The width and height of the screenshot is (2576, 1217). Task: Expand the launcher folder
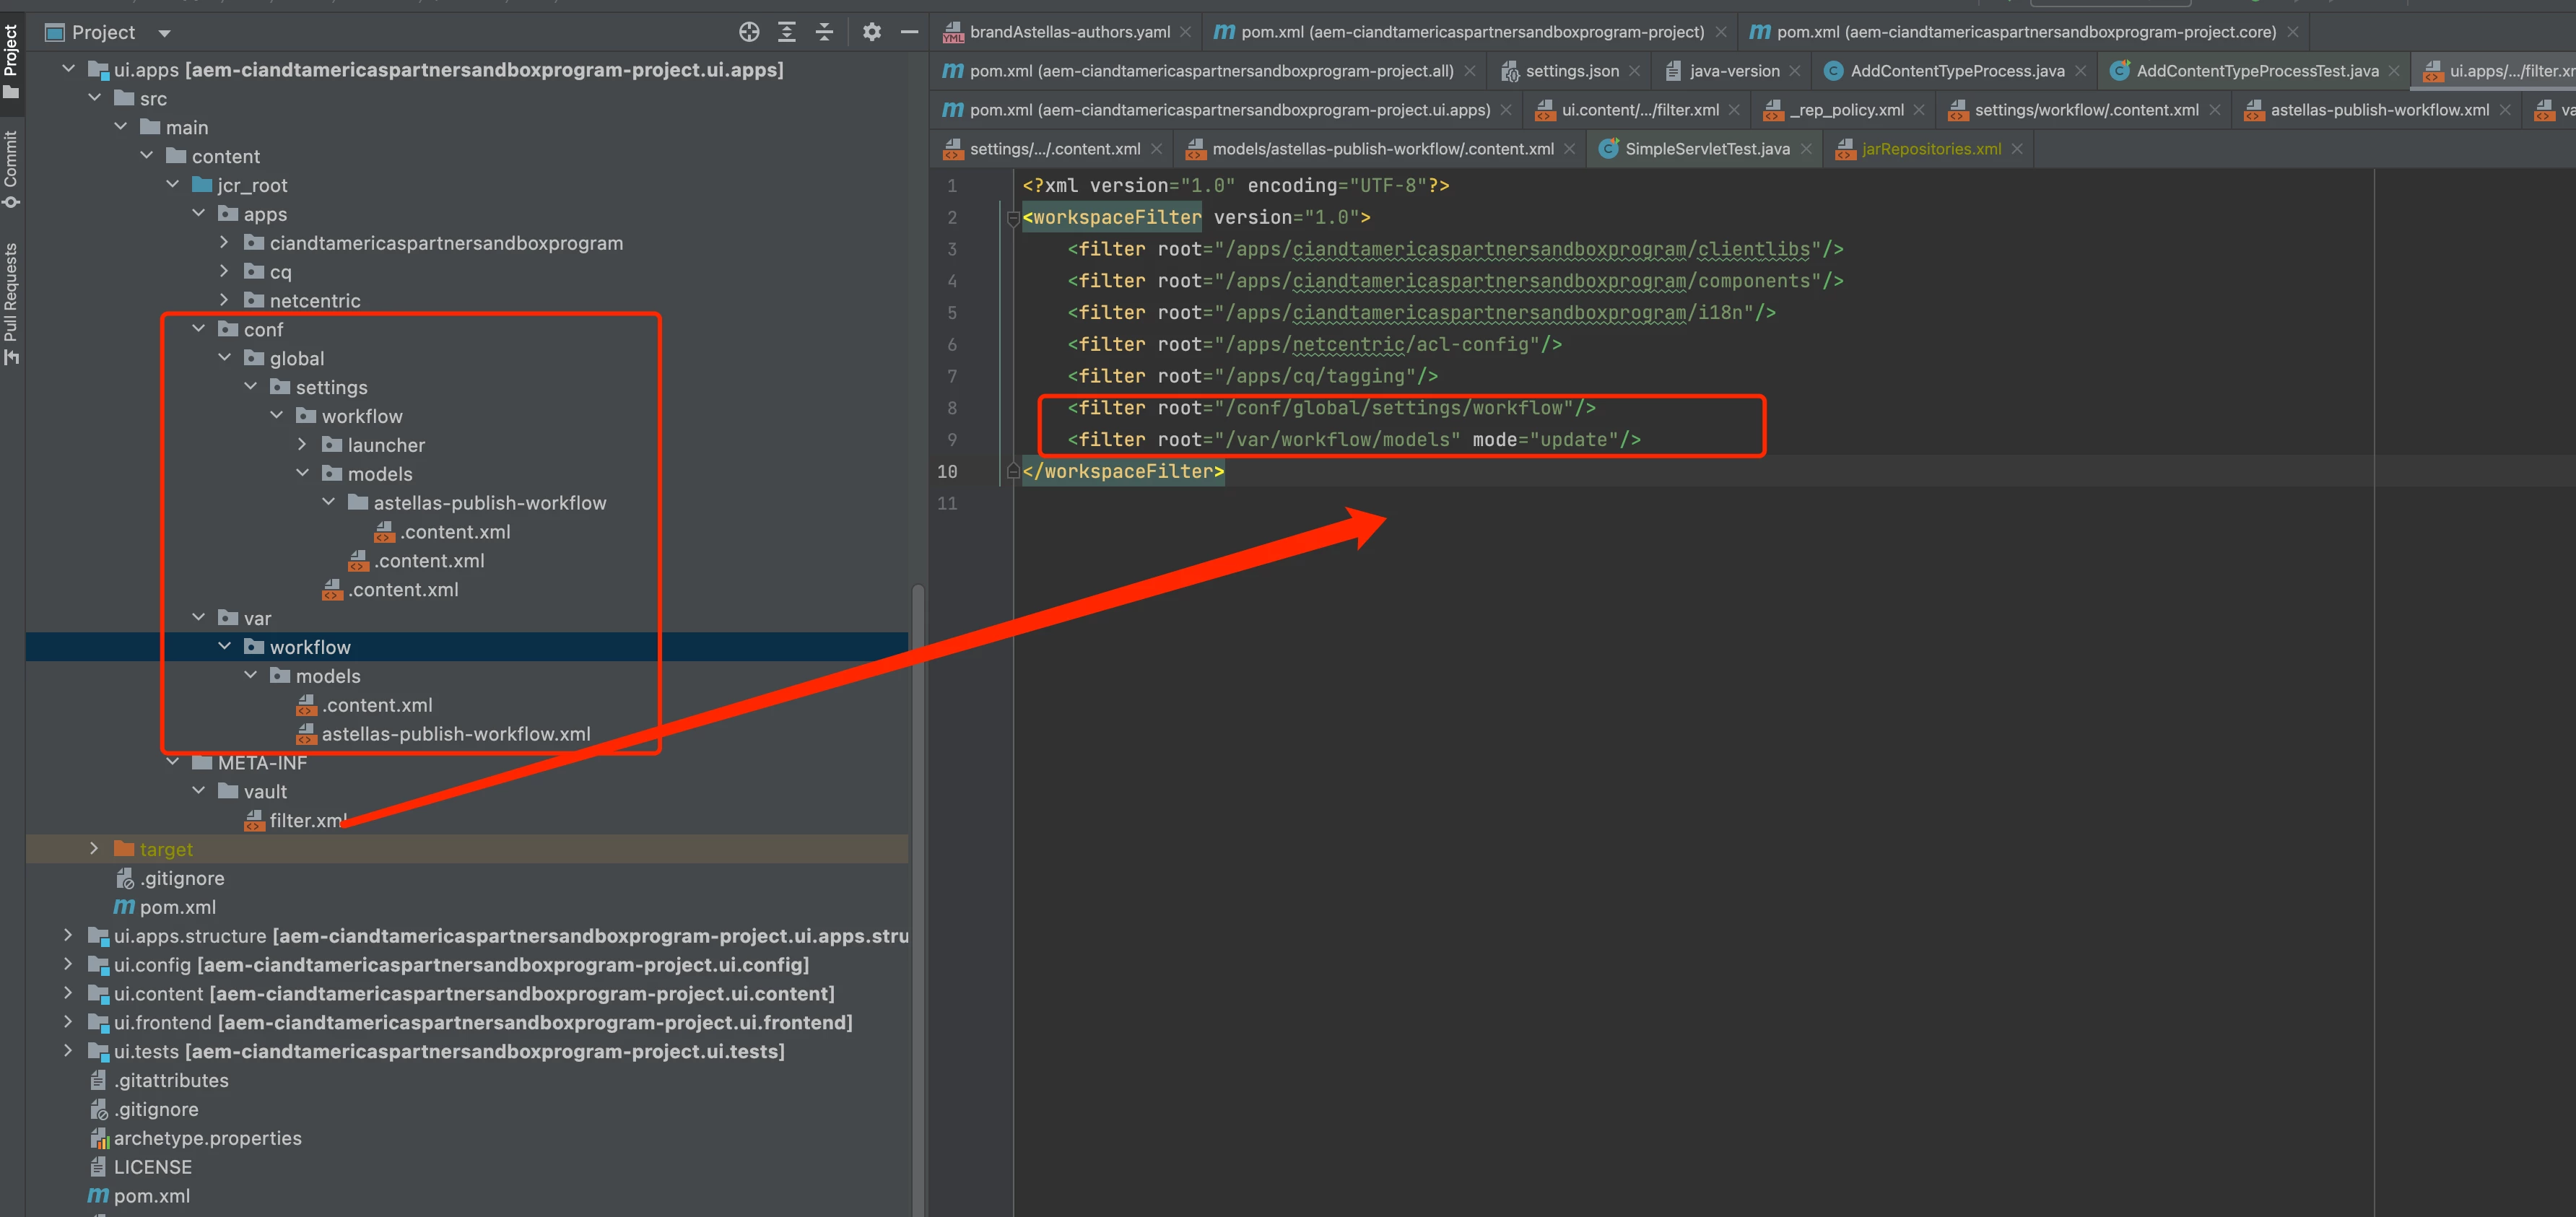302,444
